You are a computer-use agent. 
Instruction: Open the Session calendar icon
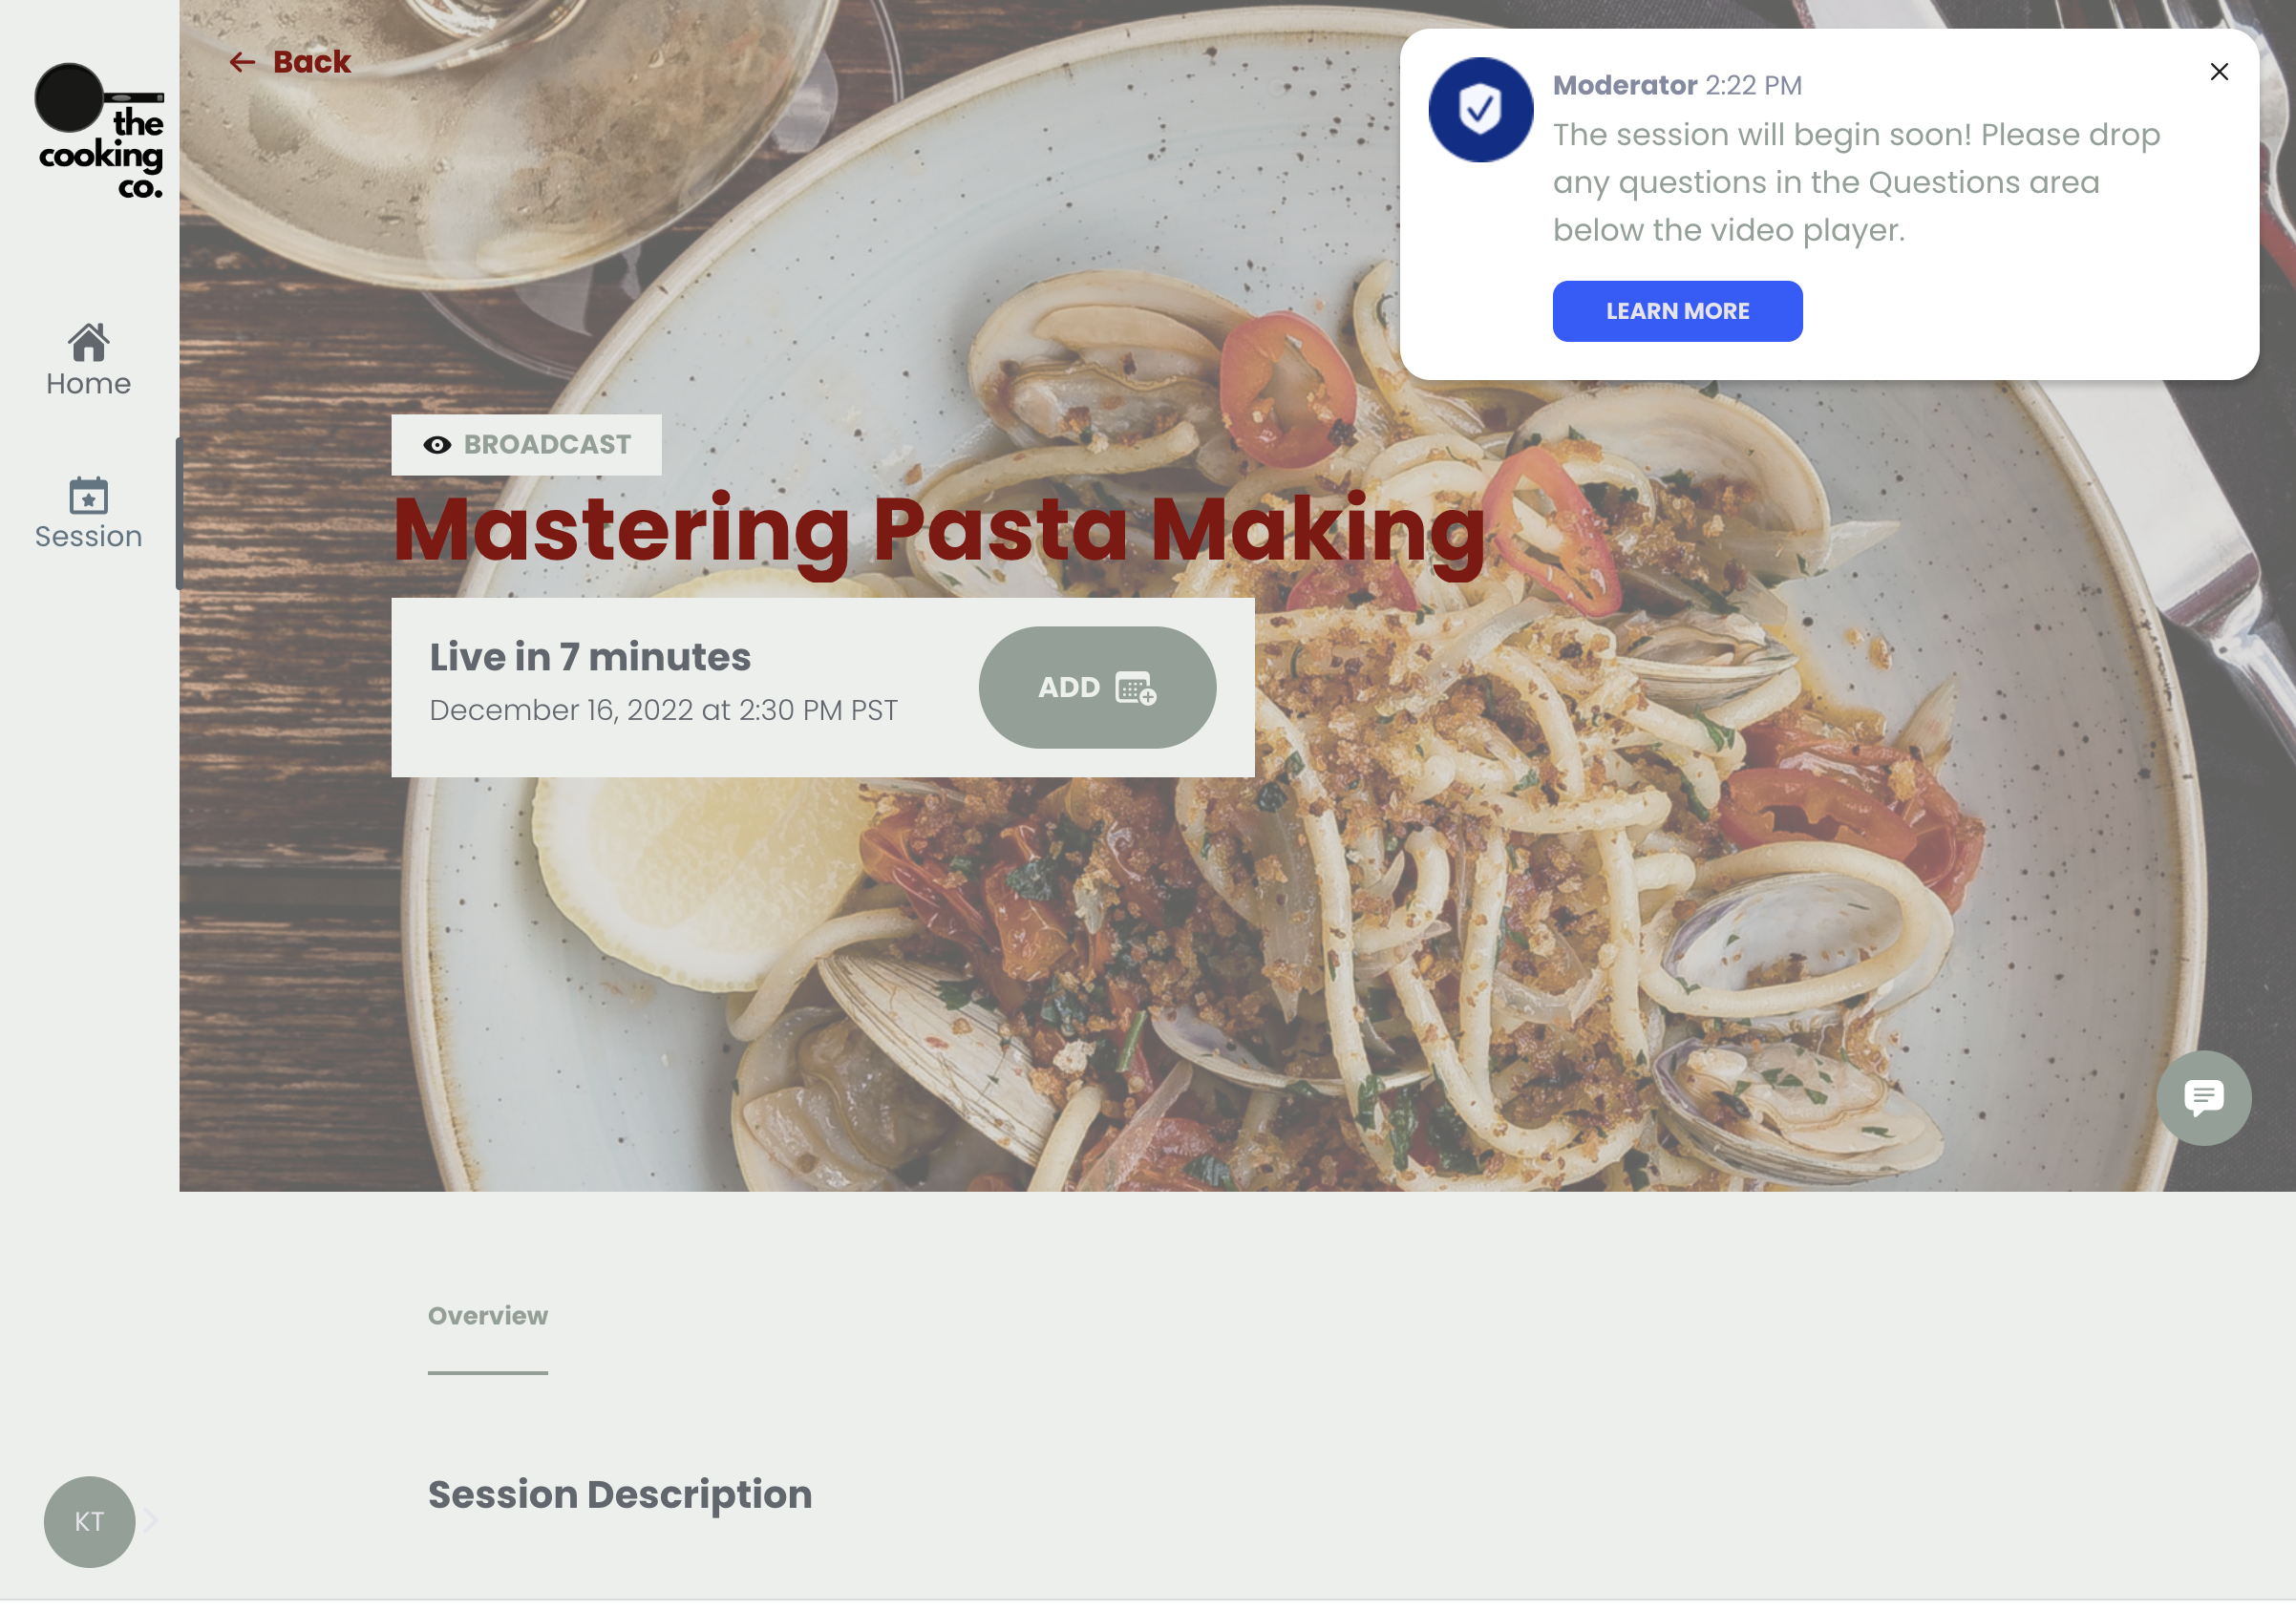[x=89, y=496]
